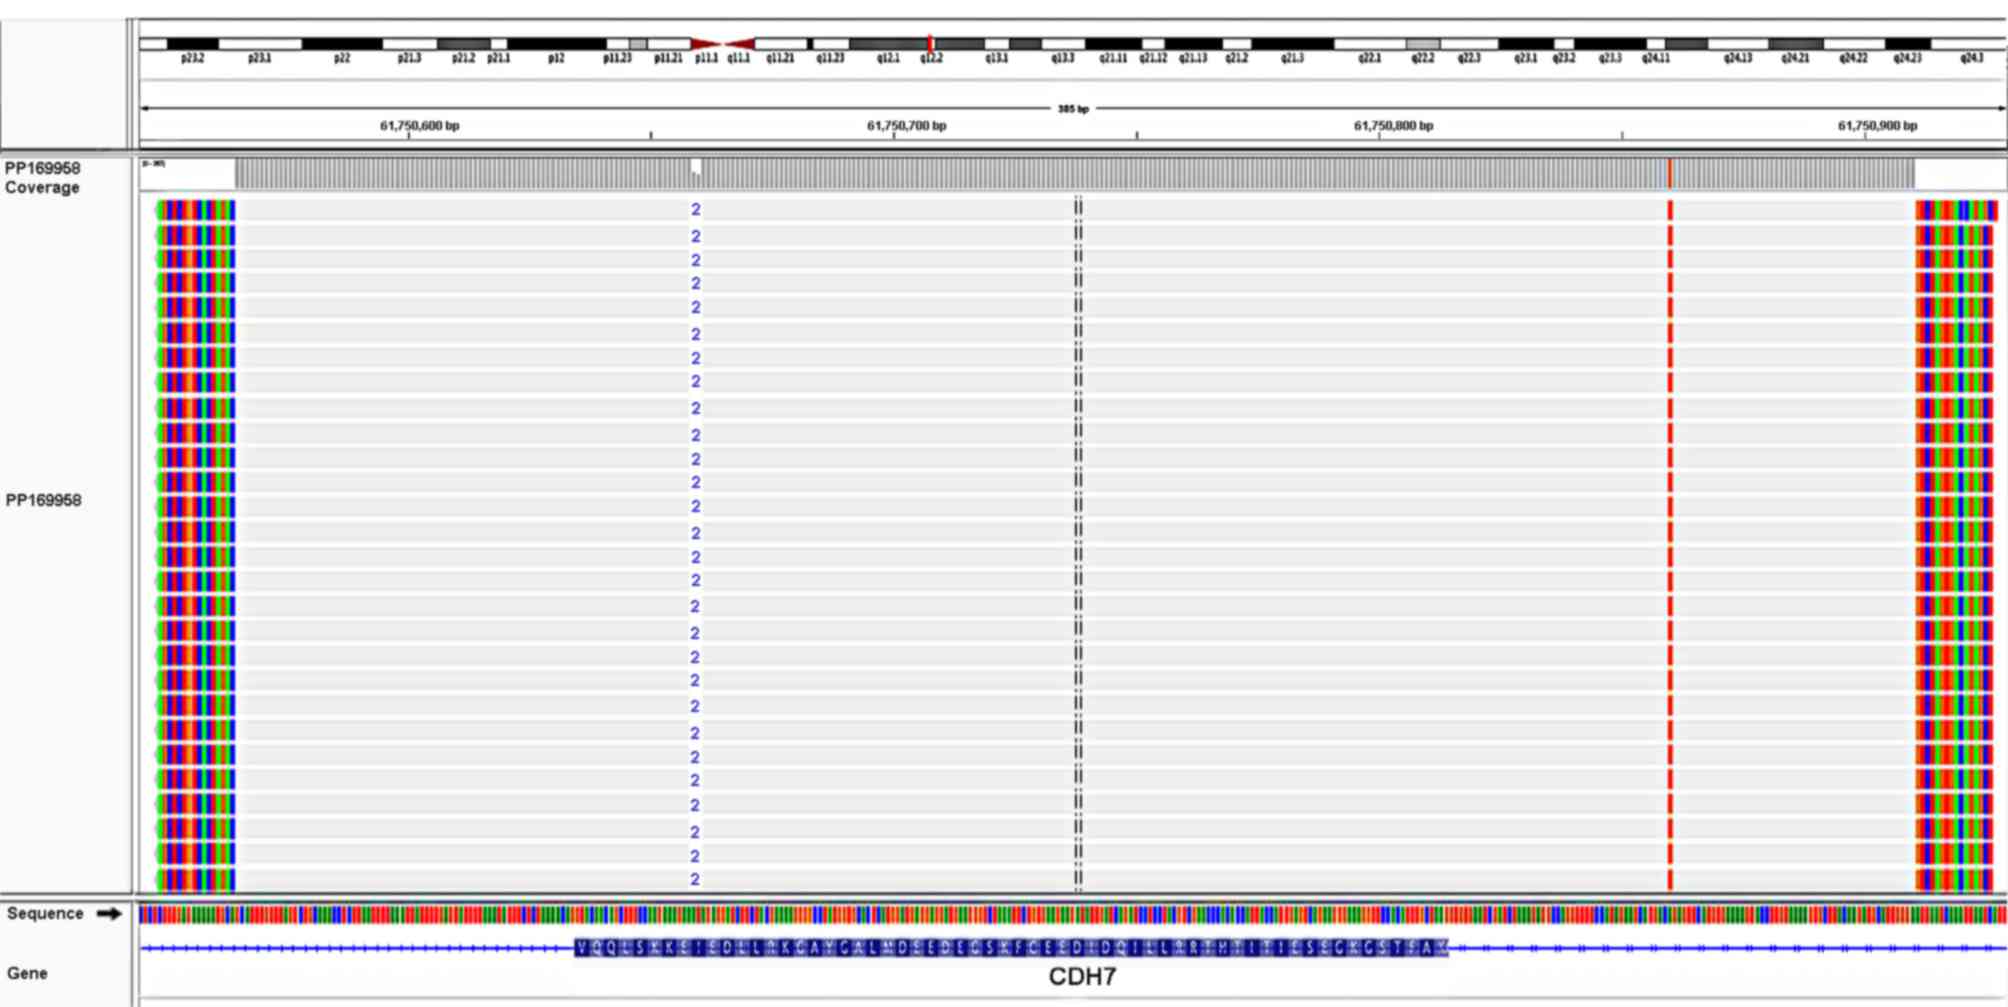
Task: Click the coverage data range label
Action: coord(153,163)
